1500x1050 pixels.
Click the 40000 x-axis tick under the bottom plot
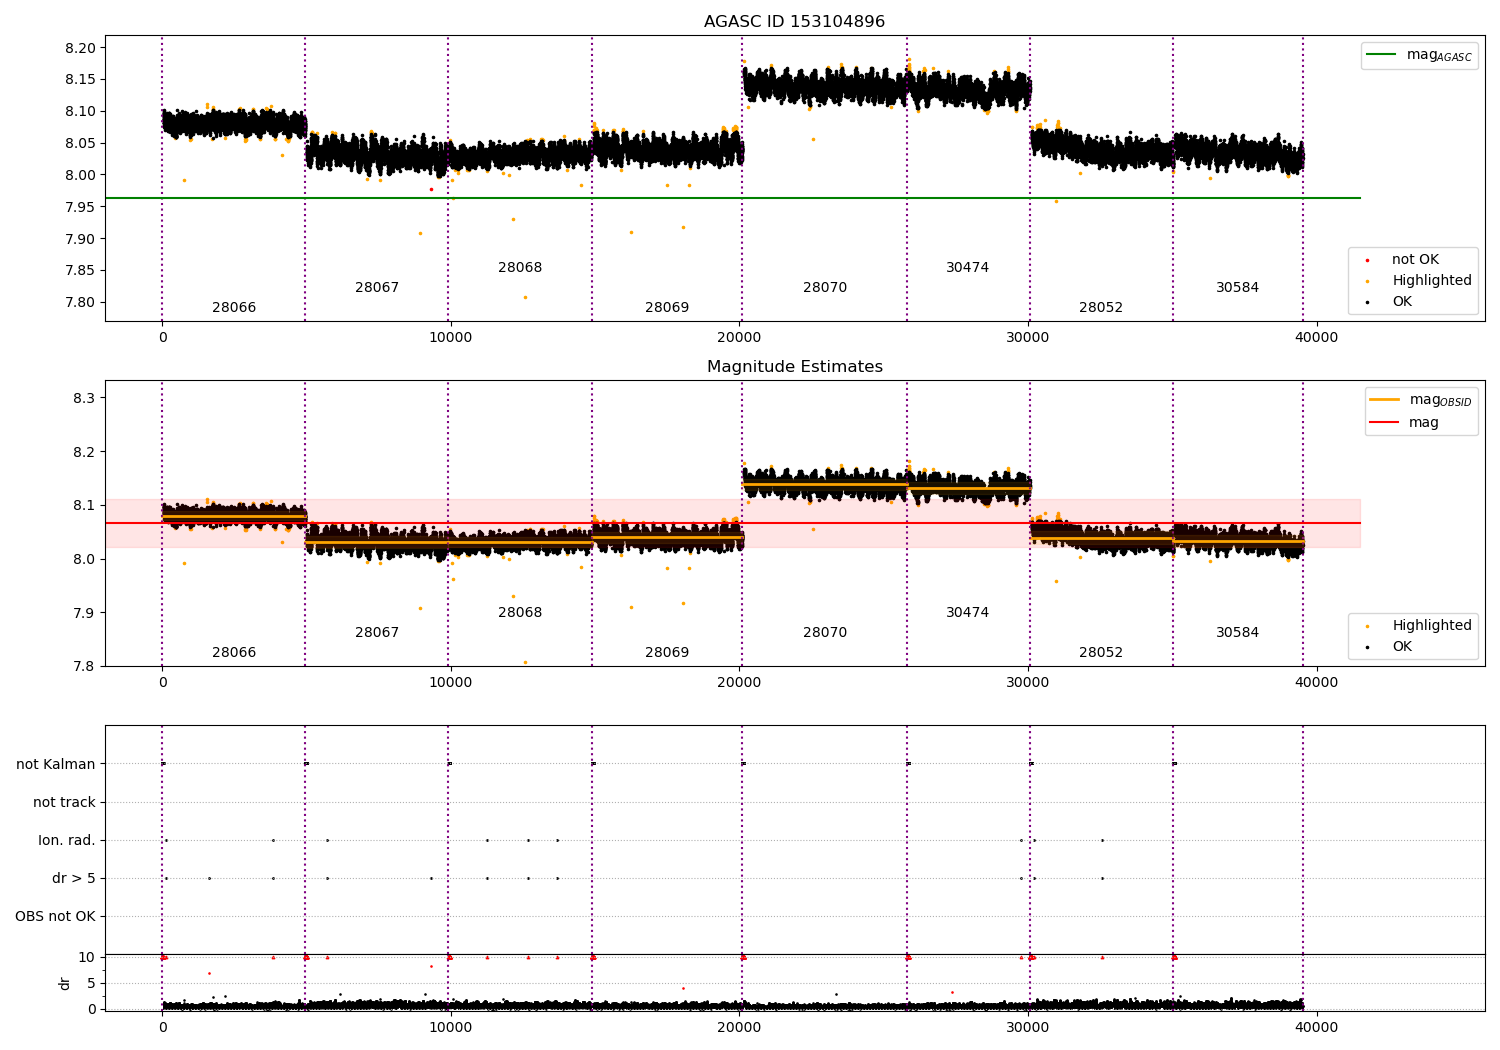[1316, 1027]
